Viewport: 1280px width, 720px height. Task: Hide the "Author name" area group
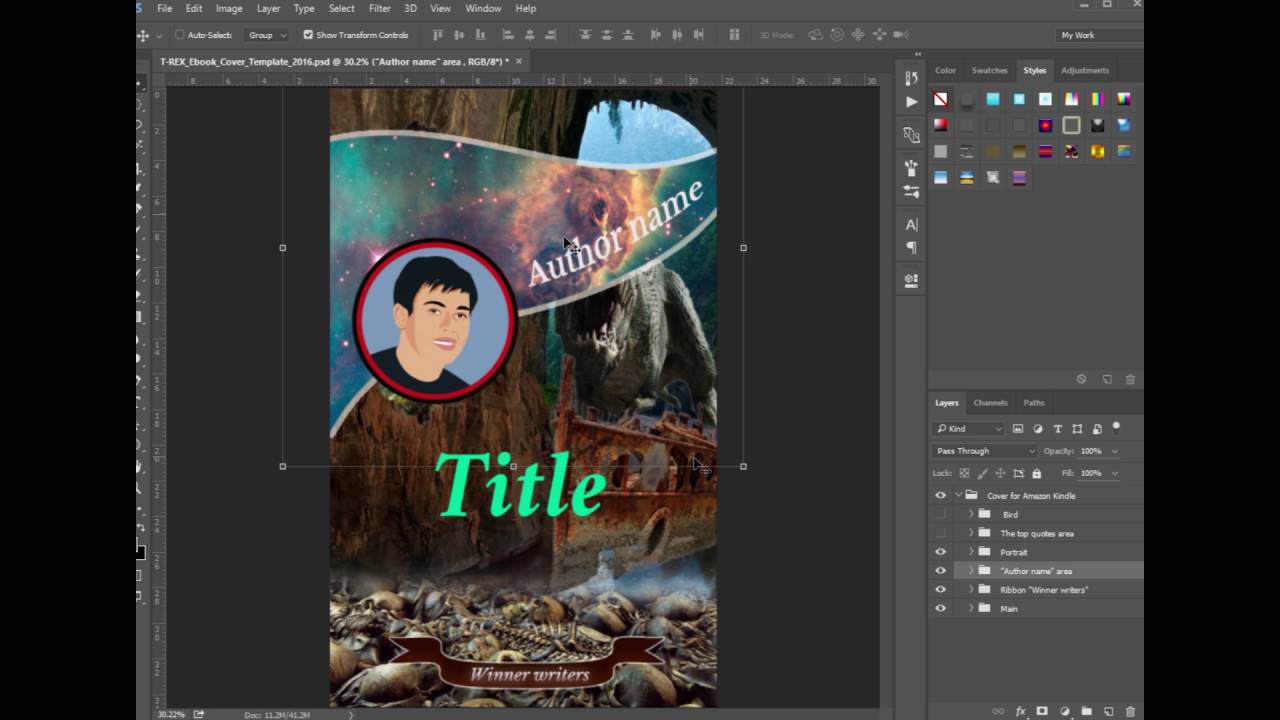pos(940,571)
